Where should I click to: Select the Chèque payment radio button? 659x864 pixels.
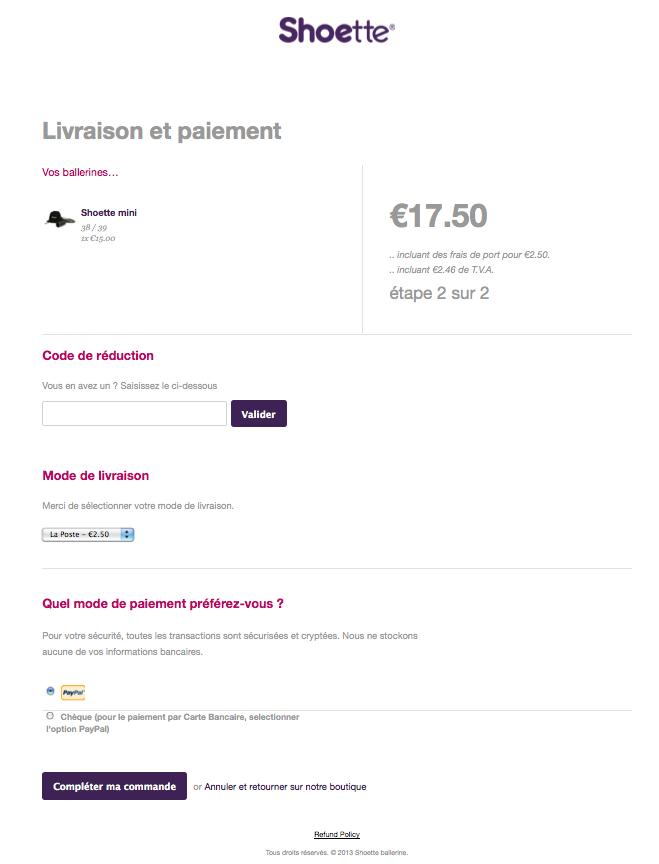(x=50, y=716)
